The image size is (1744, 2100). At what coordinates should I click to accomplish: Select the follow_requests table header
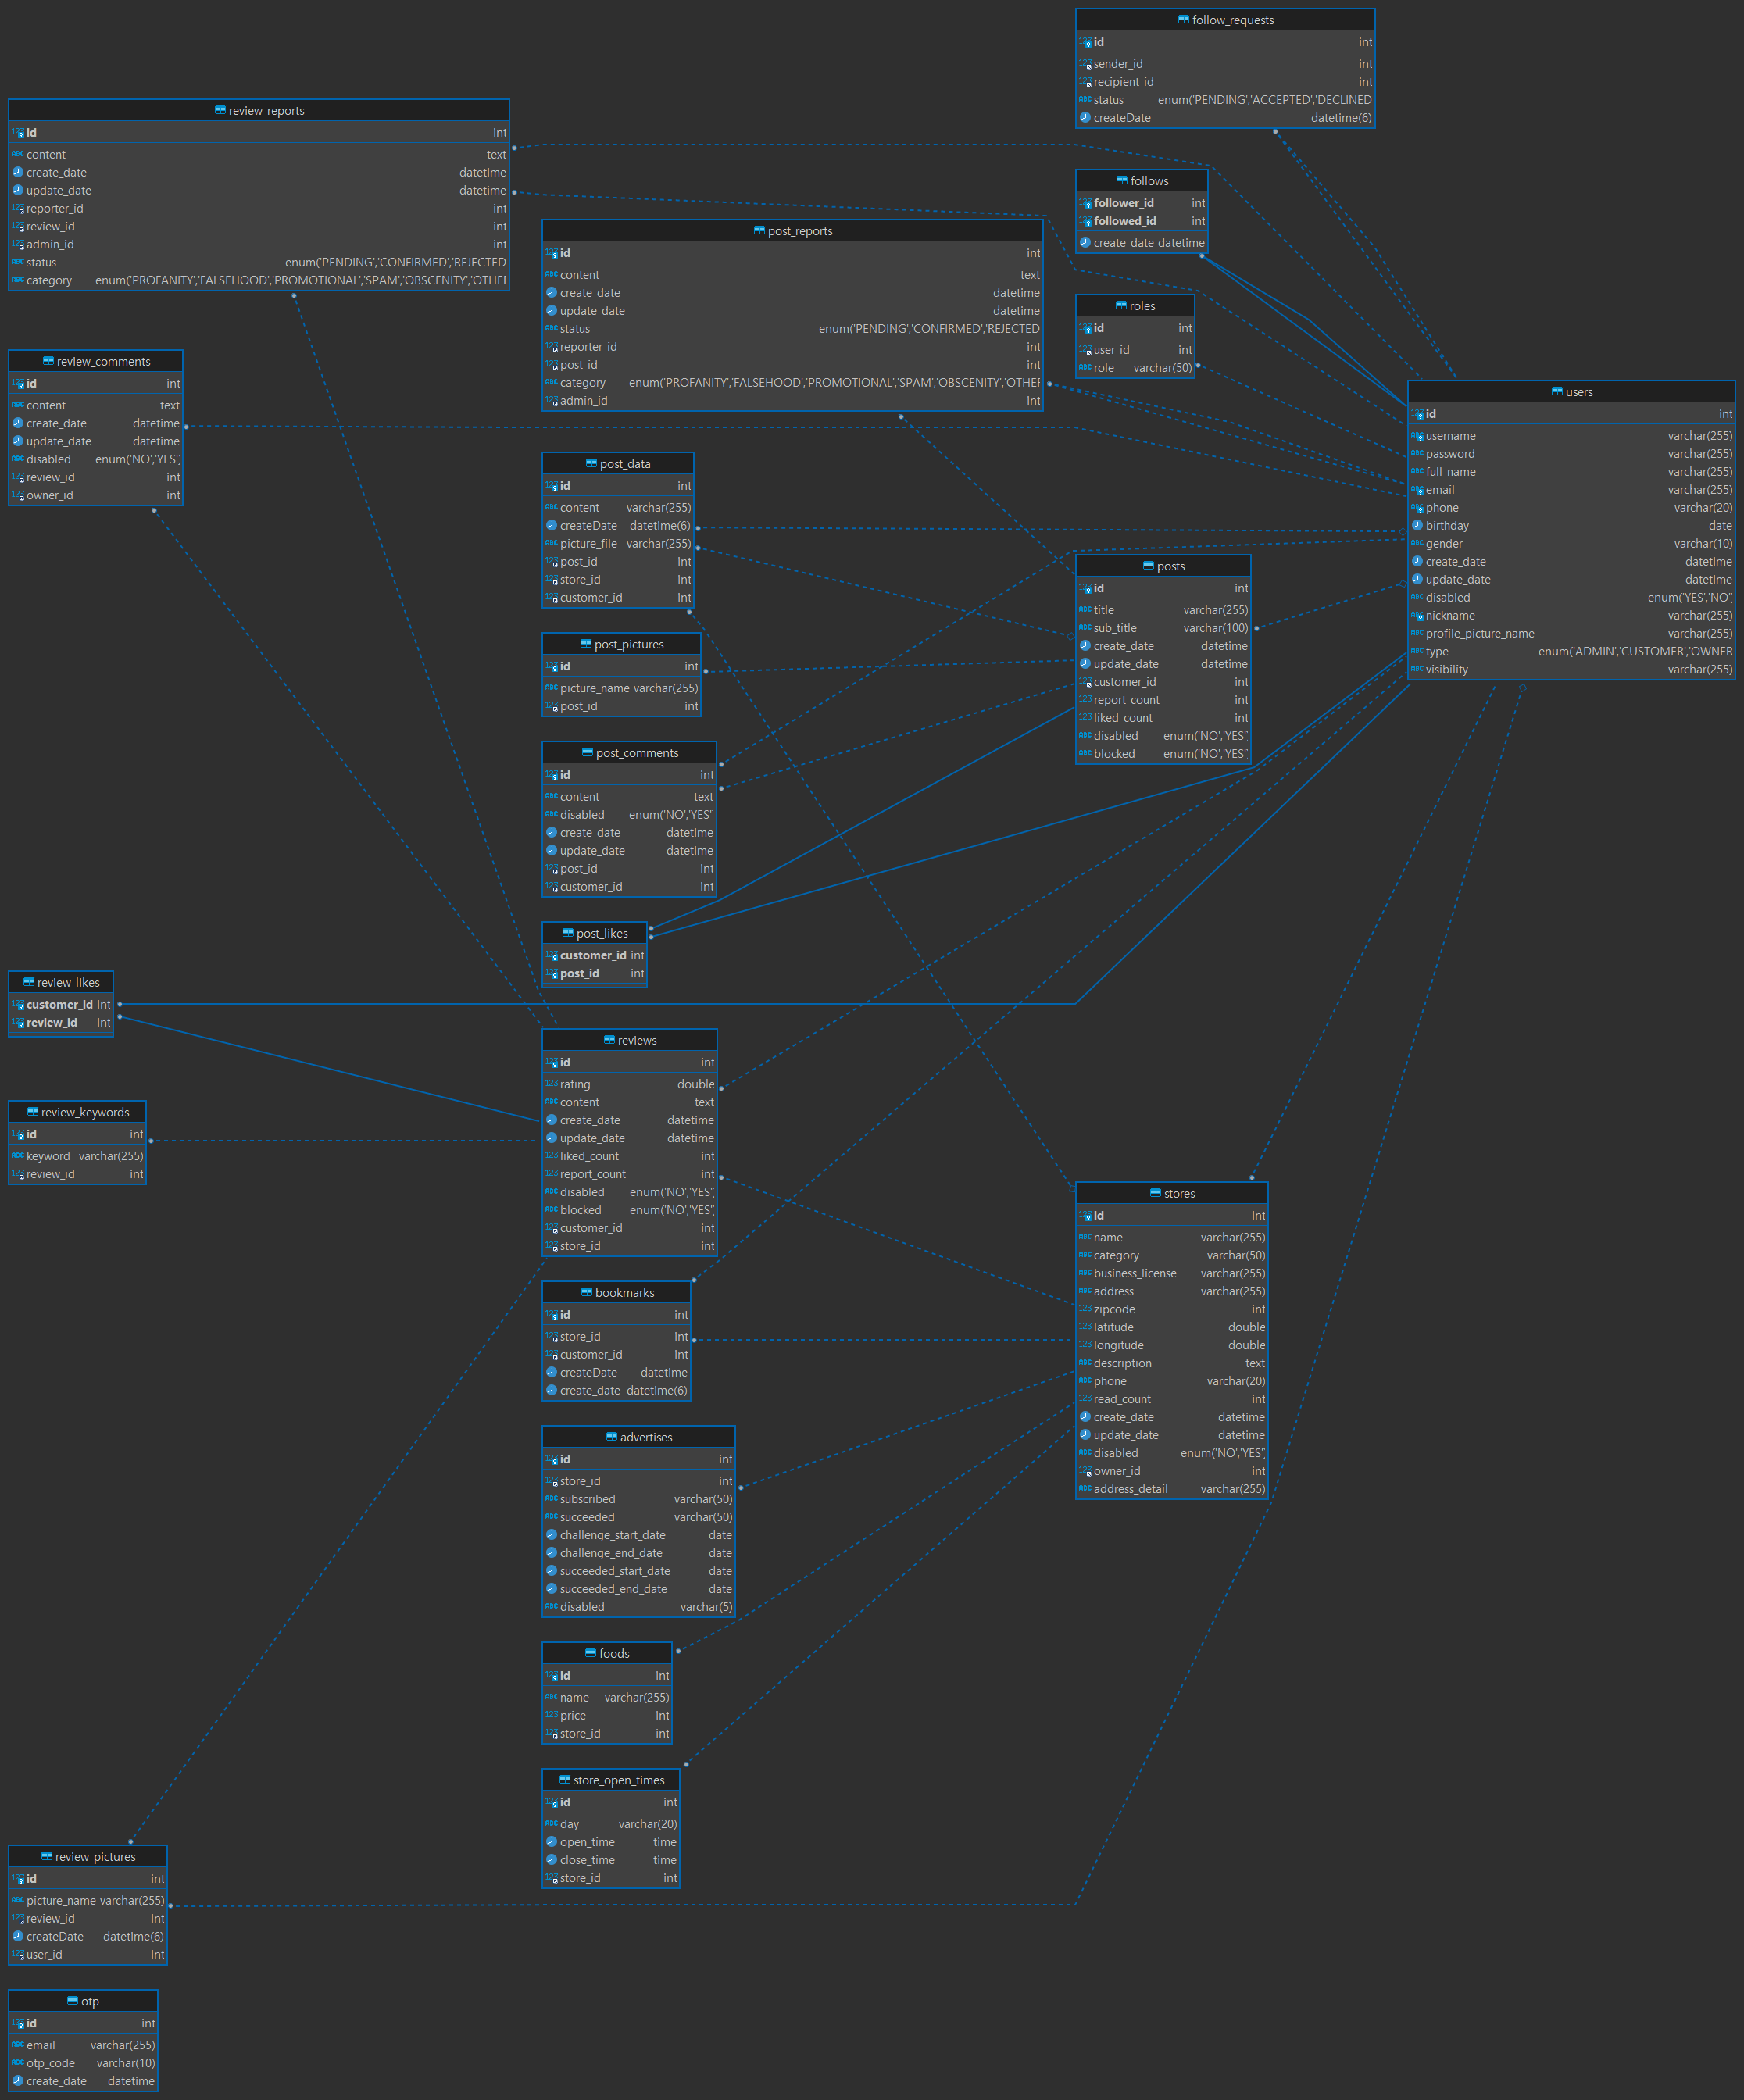point(1225,19)
